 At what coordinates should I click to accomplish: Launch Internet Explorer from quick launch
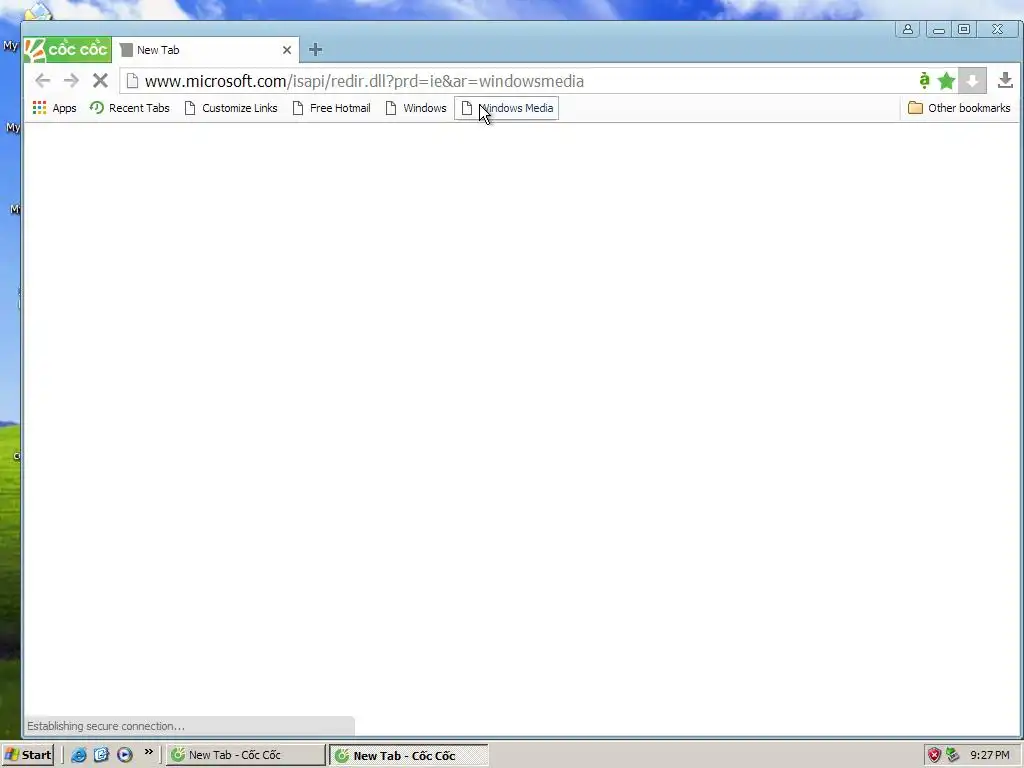78,755
